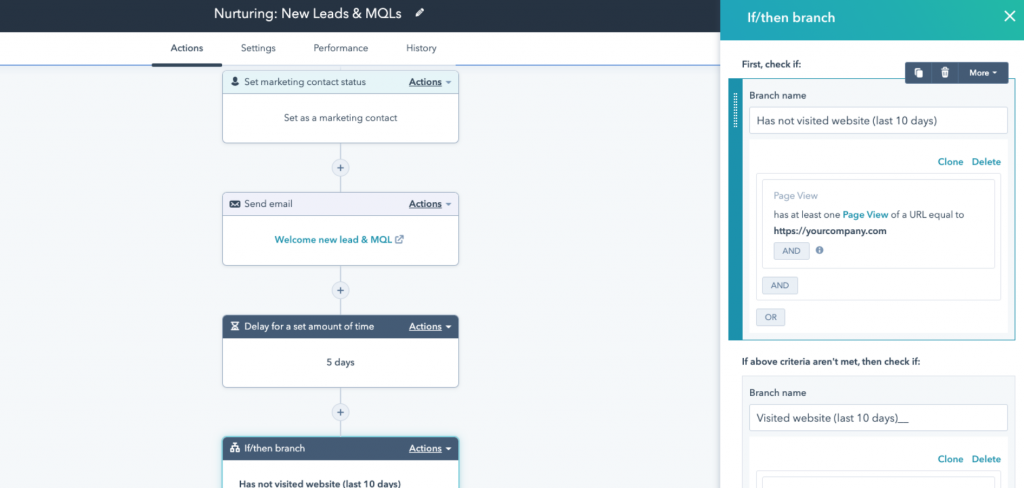Click the OR button

coord(771,317)
